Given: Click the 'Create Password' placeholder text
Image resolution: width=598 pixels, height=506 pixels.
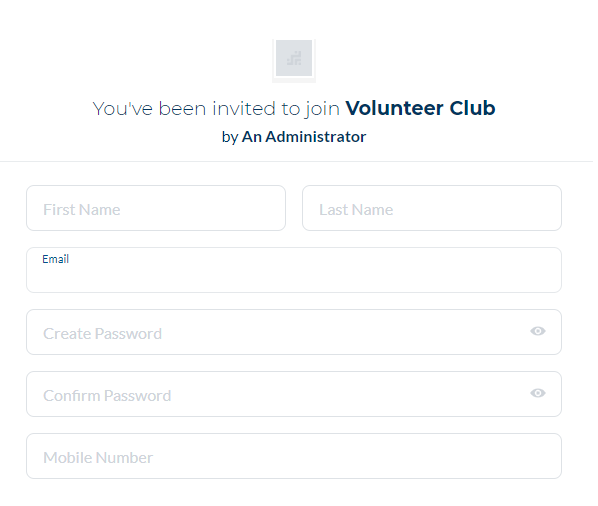Looking at the screenshot, I should 103,336.
